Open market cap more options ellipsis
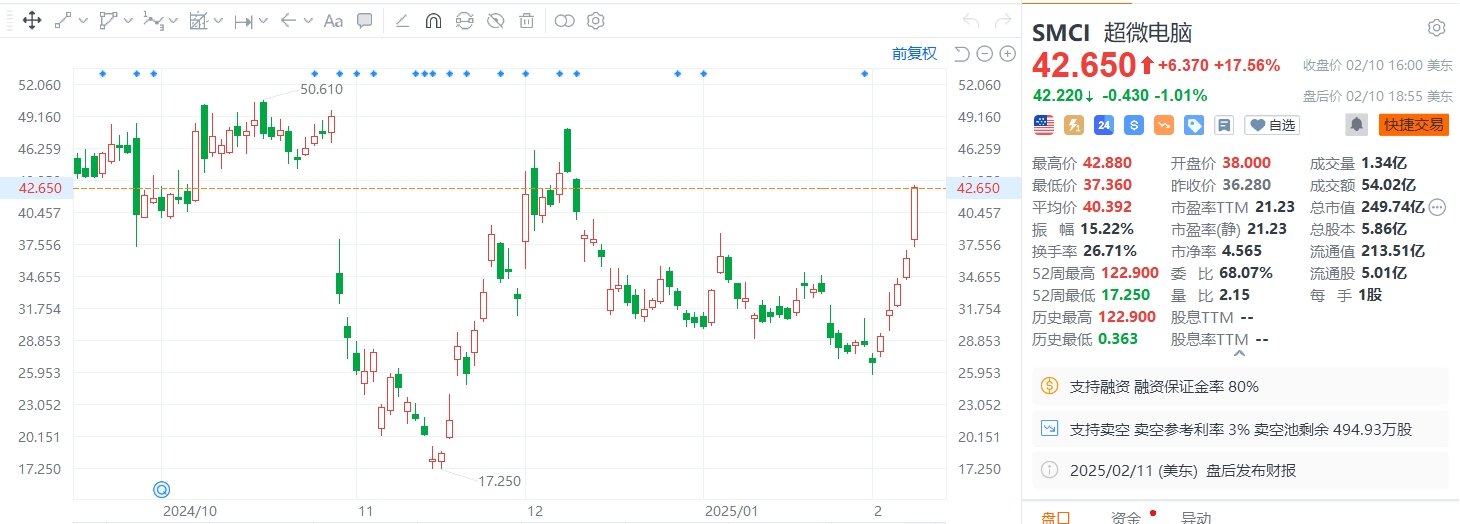Screen dimensions: 1460x524 click(1437, 207)
